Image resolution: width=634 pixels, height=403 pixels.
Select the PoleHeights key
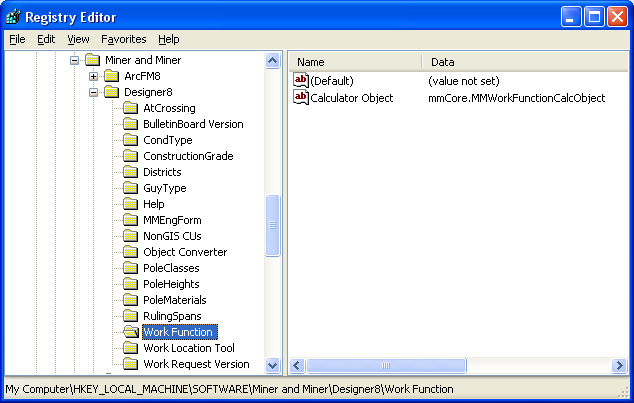[171, 284]
